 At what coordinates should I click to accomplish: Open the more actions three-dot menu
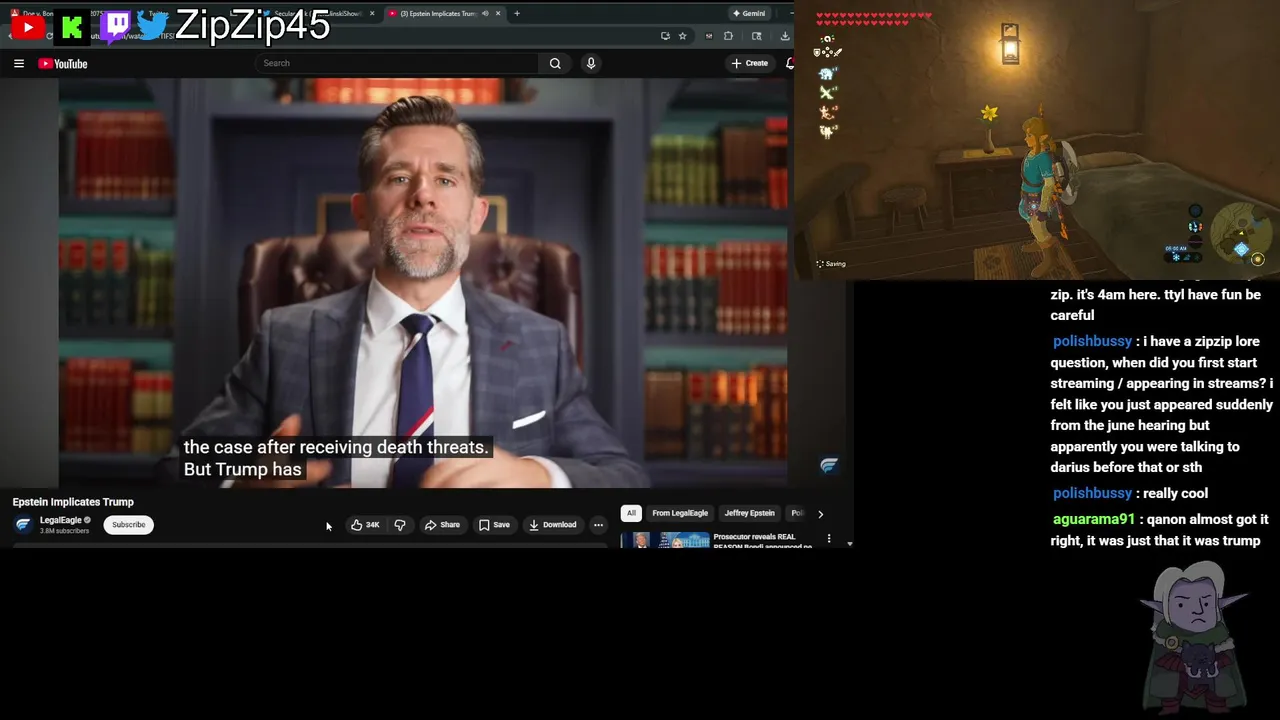click(x=598, y=525)
